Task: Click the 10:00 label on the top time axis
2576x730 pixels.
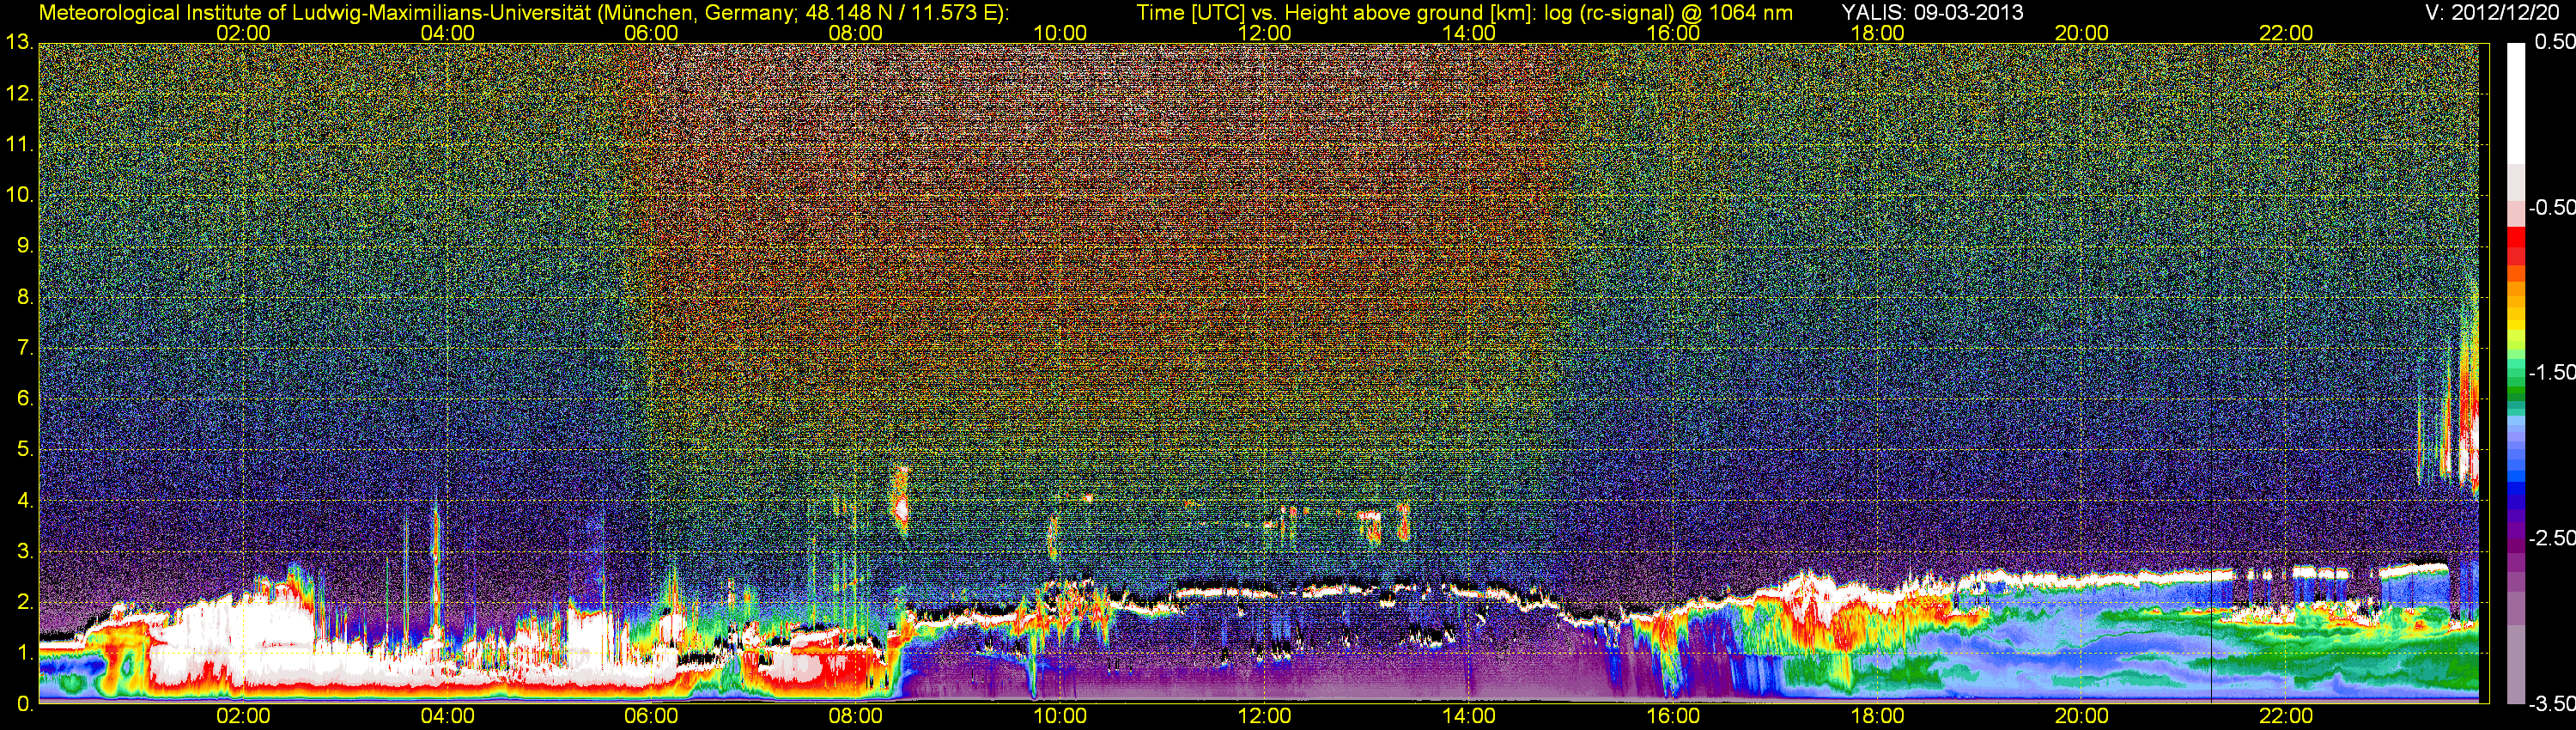Action: click(x=1060, y=33)
